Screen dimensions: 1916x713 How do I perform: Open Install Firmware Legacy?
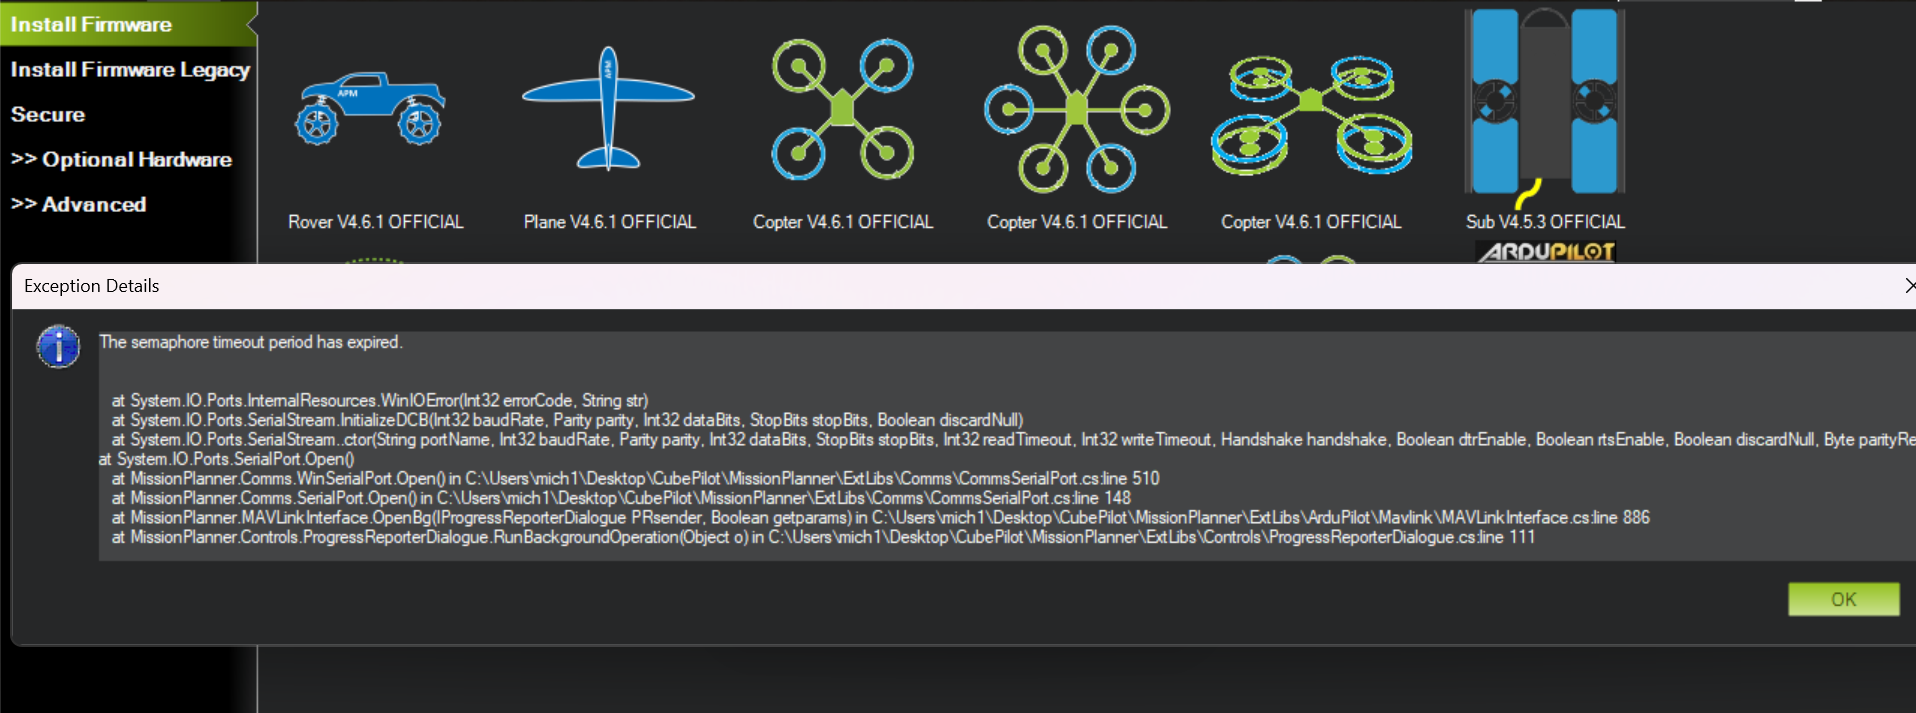click(130, 69)
